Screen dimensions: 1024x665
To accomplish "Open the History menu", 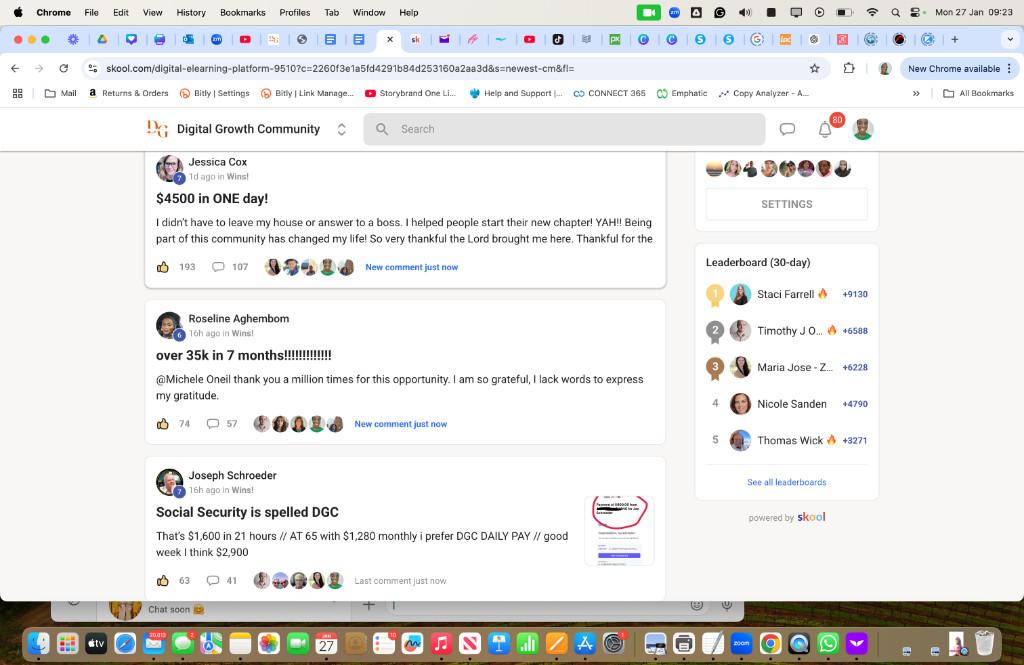I will 191,12.
